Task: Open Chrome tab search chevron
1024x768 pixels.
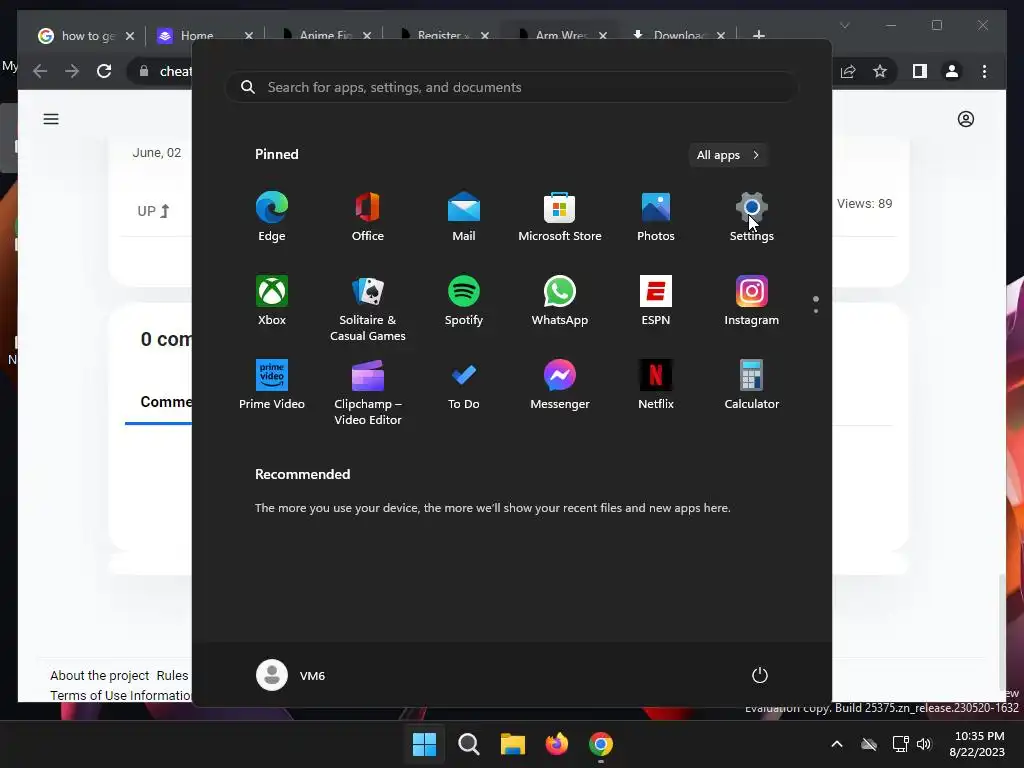Action: [x=844, y=25]
